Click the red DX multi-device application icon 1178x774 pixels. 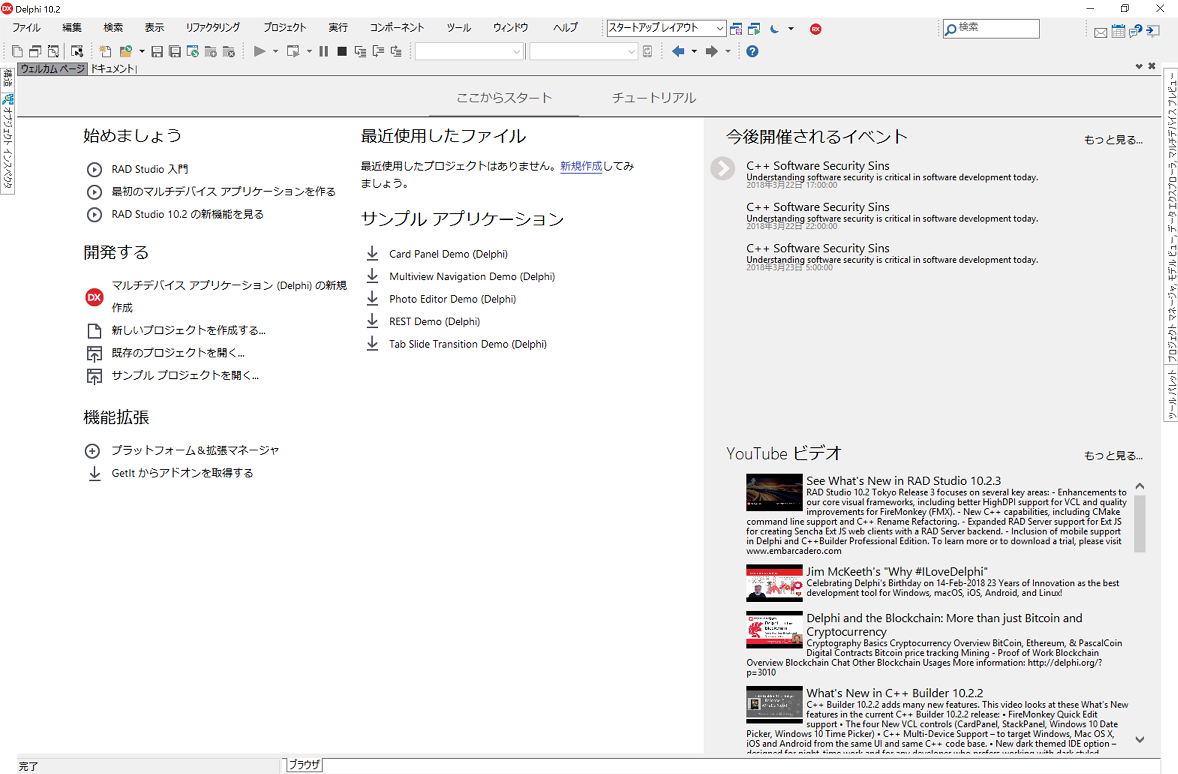pyautogui.click(x=94, y=298)
